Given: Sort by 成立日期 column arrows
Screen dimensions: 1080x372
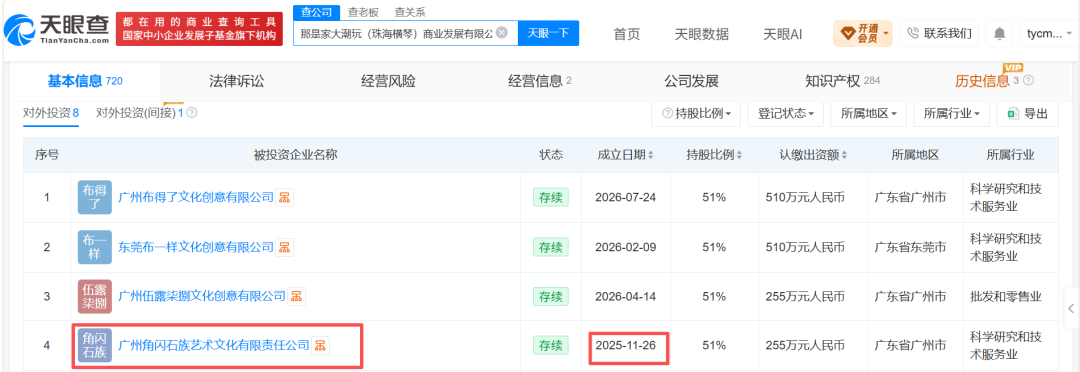Looking at the screenshot, I should [x=651, y=155].
